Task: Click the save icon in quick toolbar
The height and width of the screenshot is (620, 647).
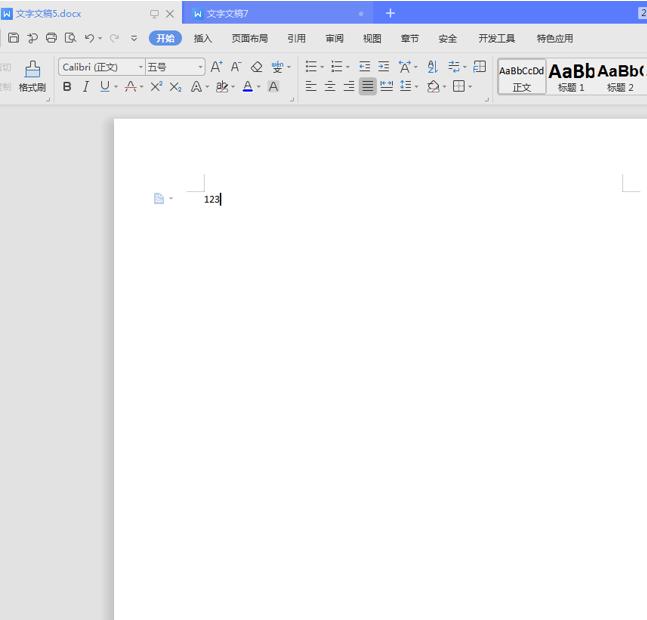Action: pyautogui.click(x=13, y=38)
